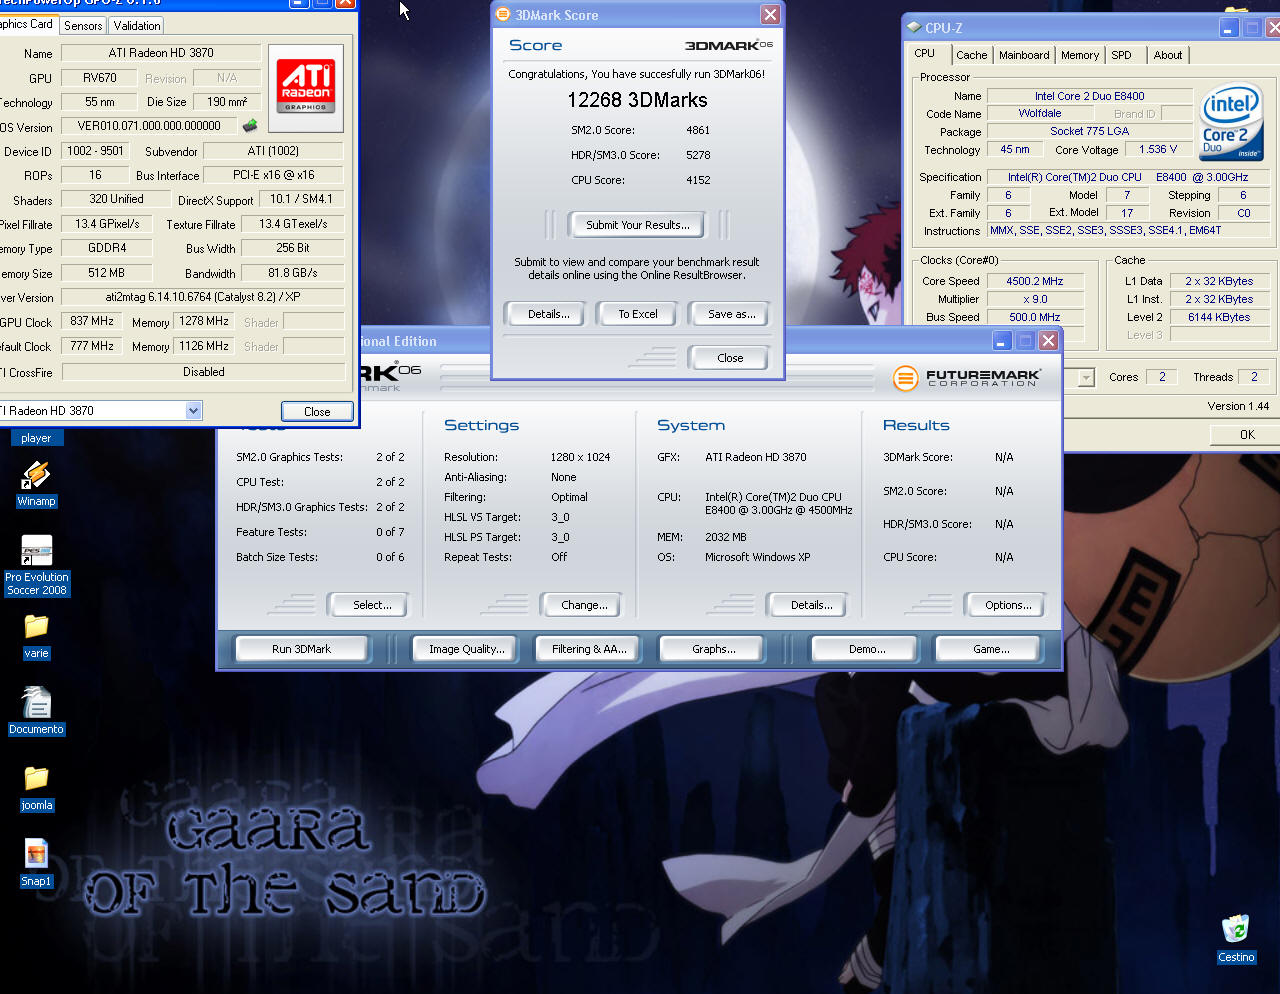Viewport: 1280px width, 994px height.
Task: Click Submit Your Results button
Action: pos(637,225)
